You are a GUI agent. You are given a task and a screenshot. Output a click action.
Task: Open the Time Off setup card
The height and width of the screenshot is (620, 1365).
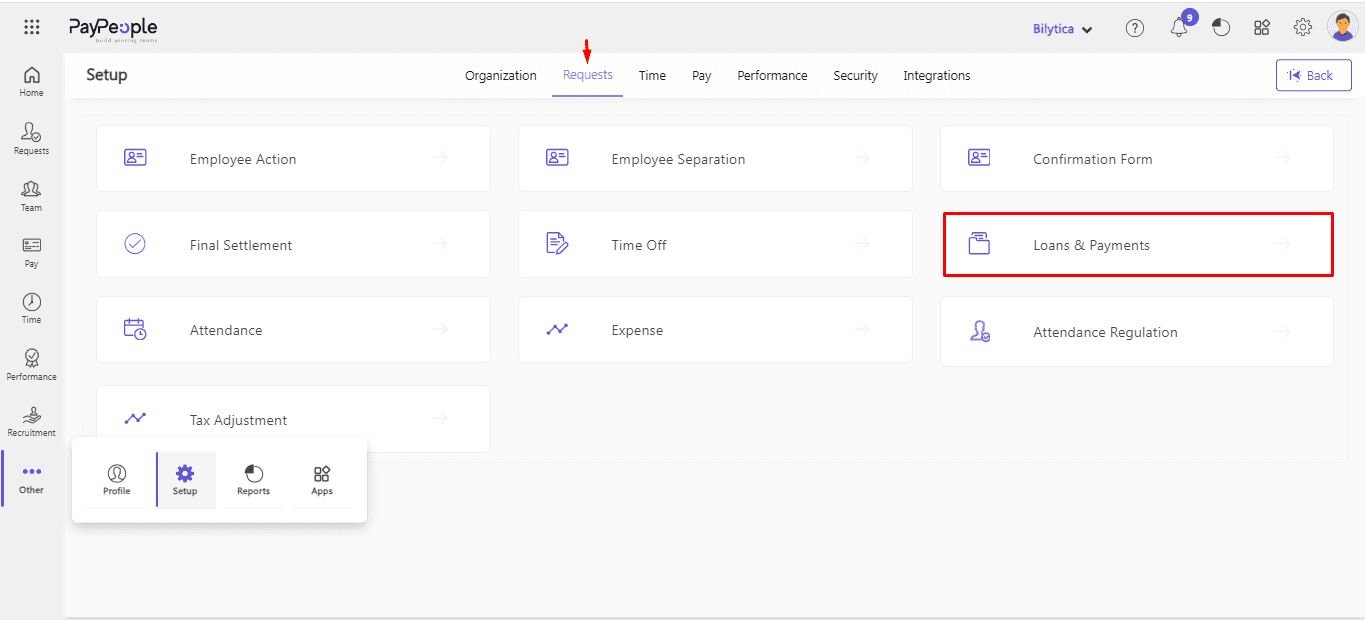[x=714, y=245]
